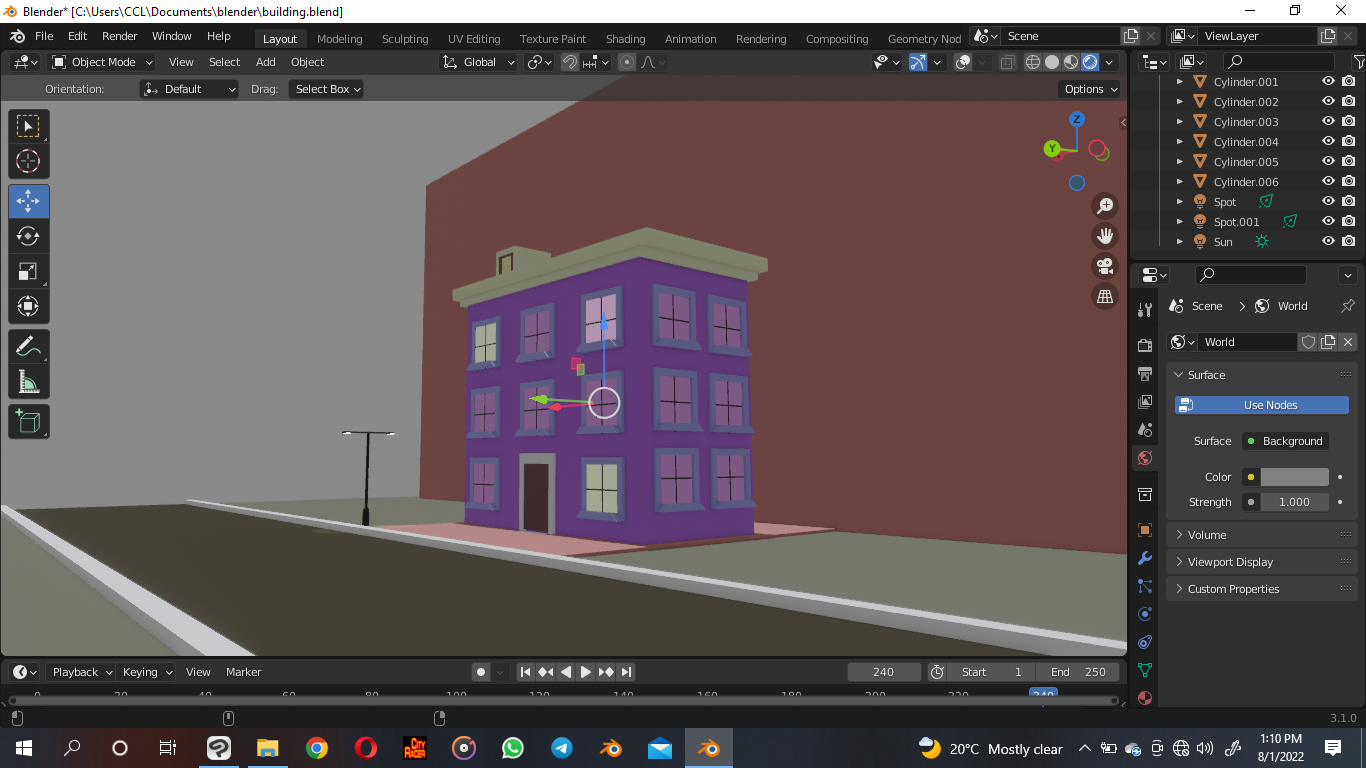Open Orientation Default dropdown
This screenshot has height=768, width=1366.
click(x=189, y=89)
